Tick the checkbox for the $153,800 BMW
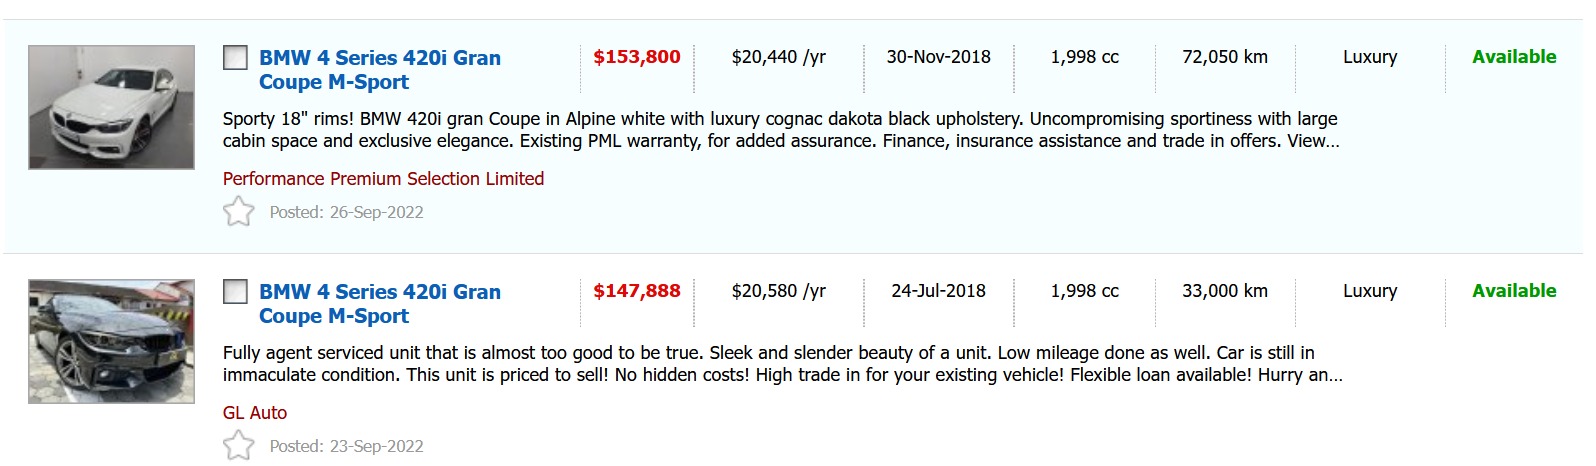 pyautogui.click(x=235, y=58)
